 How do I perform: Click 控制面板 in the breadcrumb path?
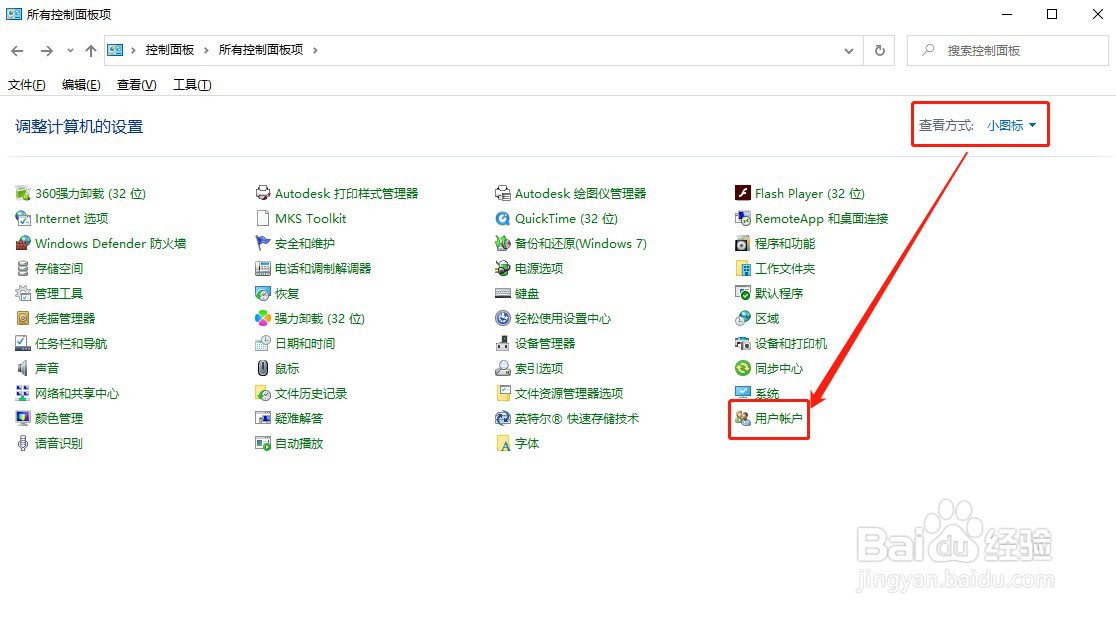[x=170, y=50]
